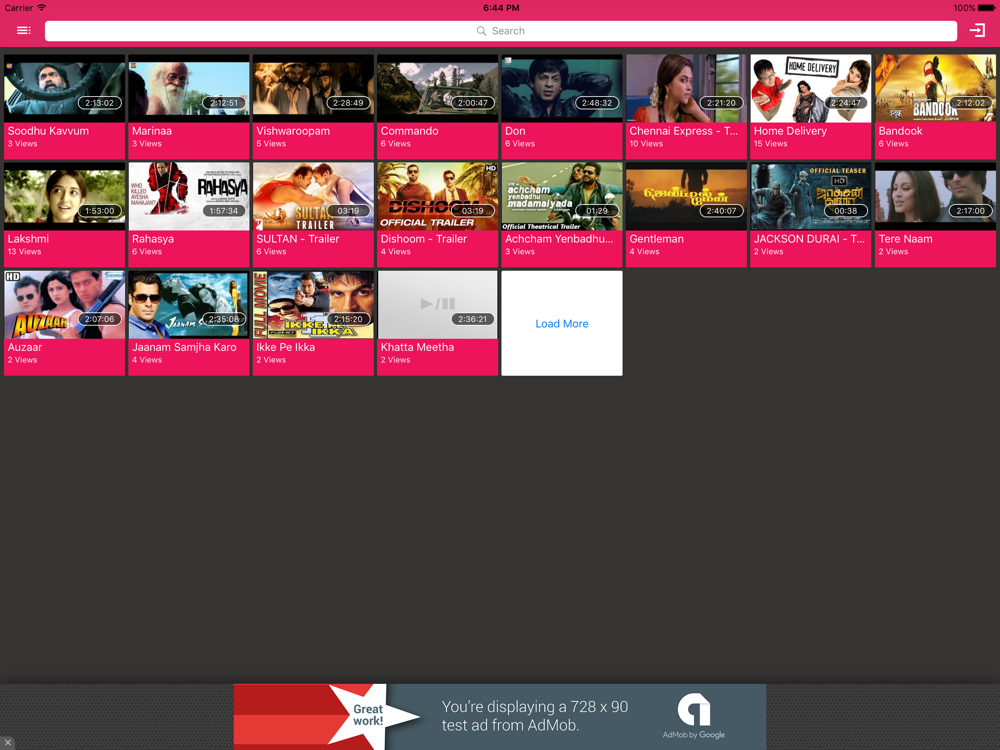Select the Don movie thumbnail

click(562, 88)
